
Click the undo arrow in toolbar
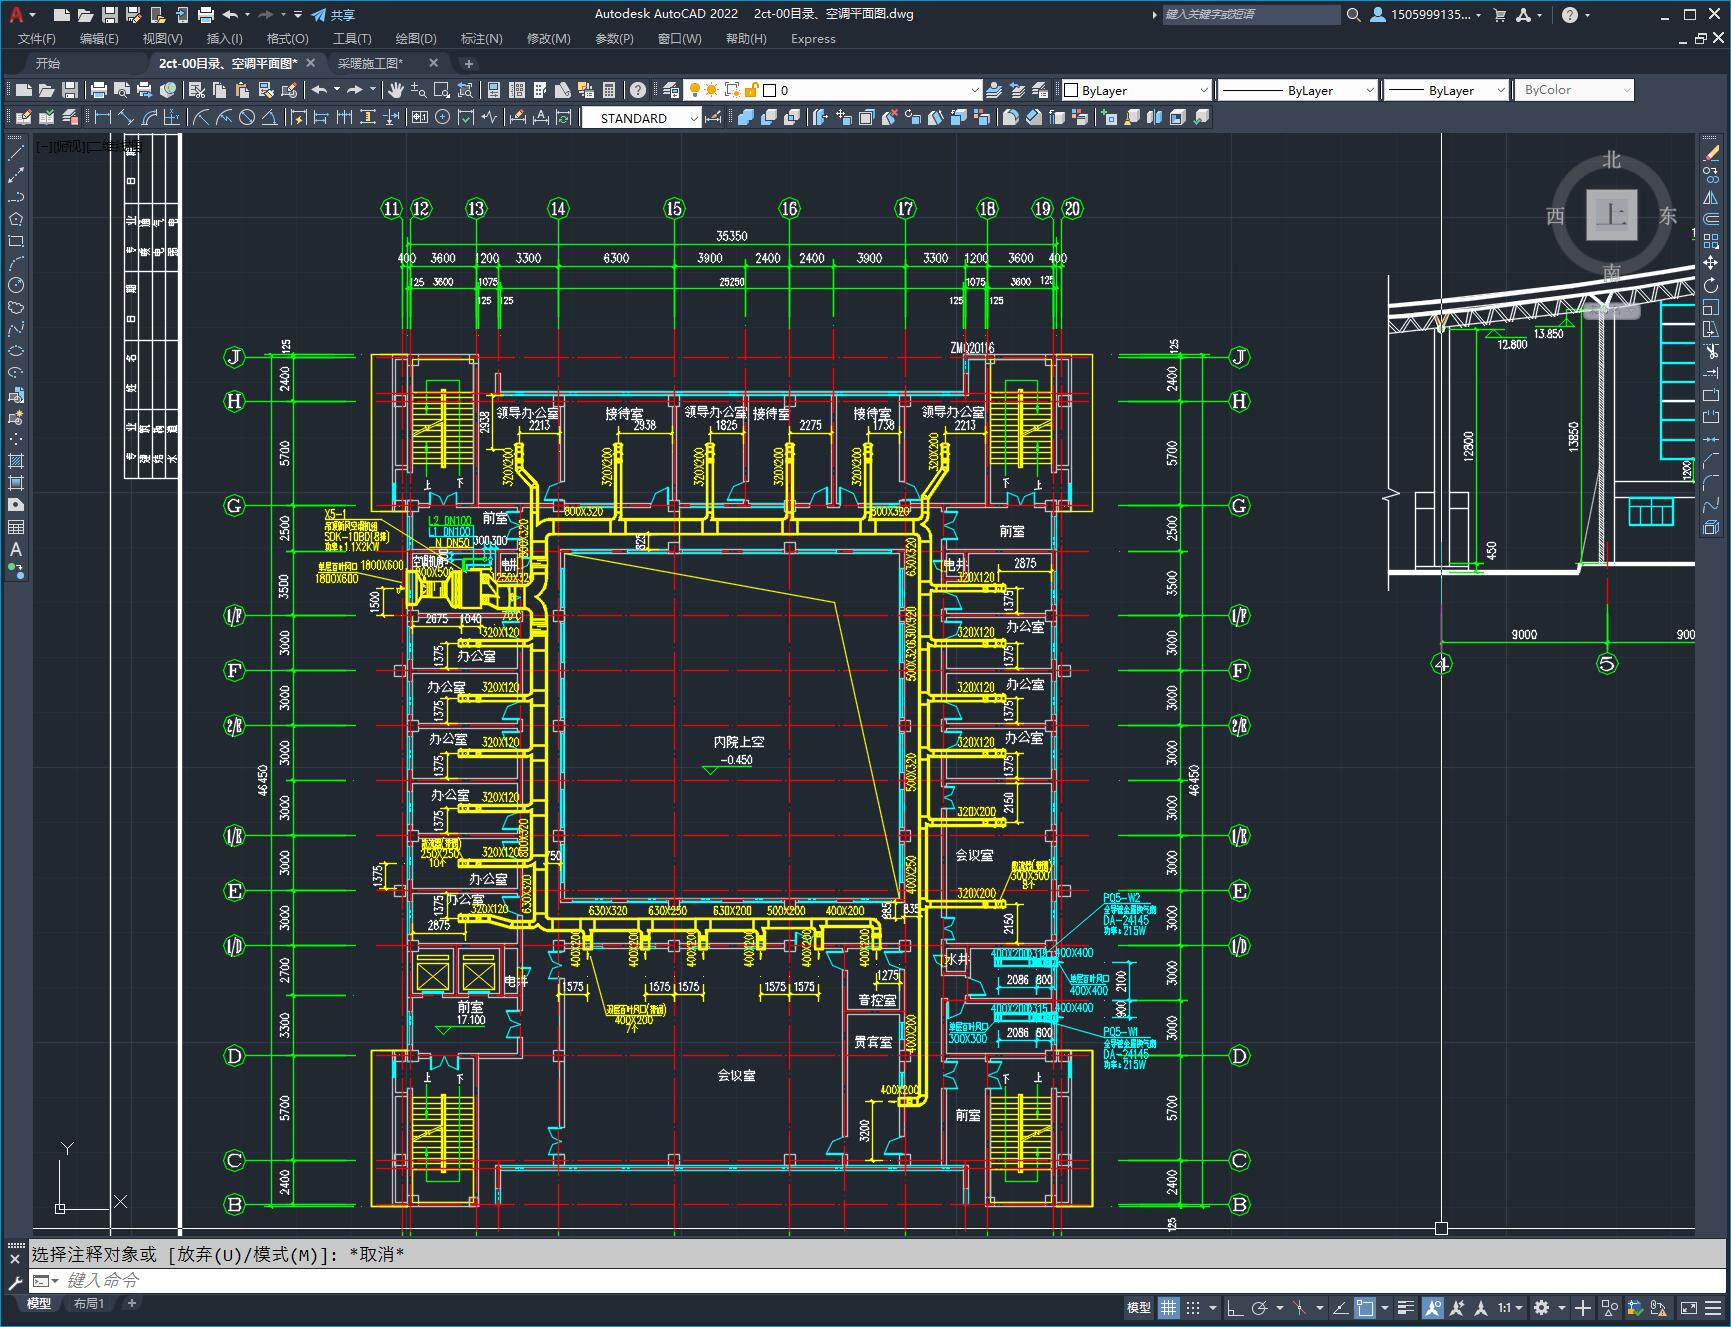pos(319,90)
